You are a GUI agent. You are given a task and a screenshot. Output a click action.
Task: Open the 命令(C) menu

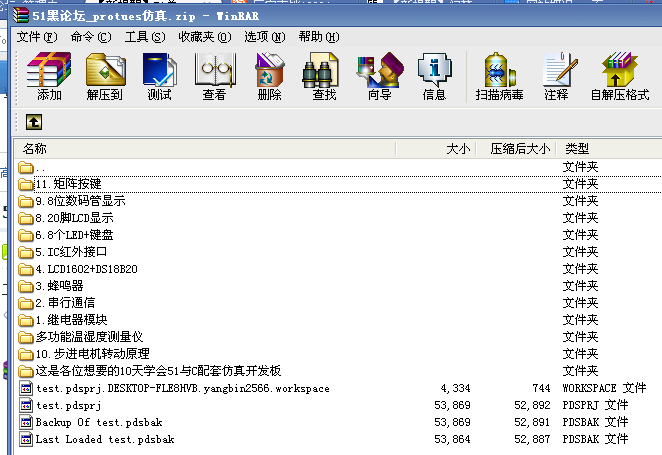[x=91, y=37]
